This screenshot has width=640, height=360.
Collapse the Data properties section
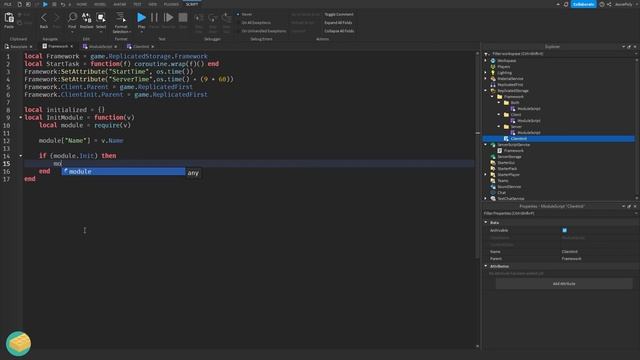tap(486, 222)
